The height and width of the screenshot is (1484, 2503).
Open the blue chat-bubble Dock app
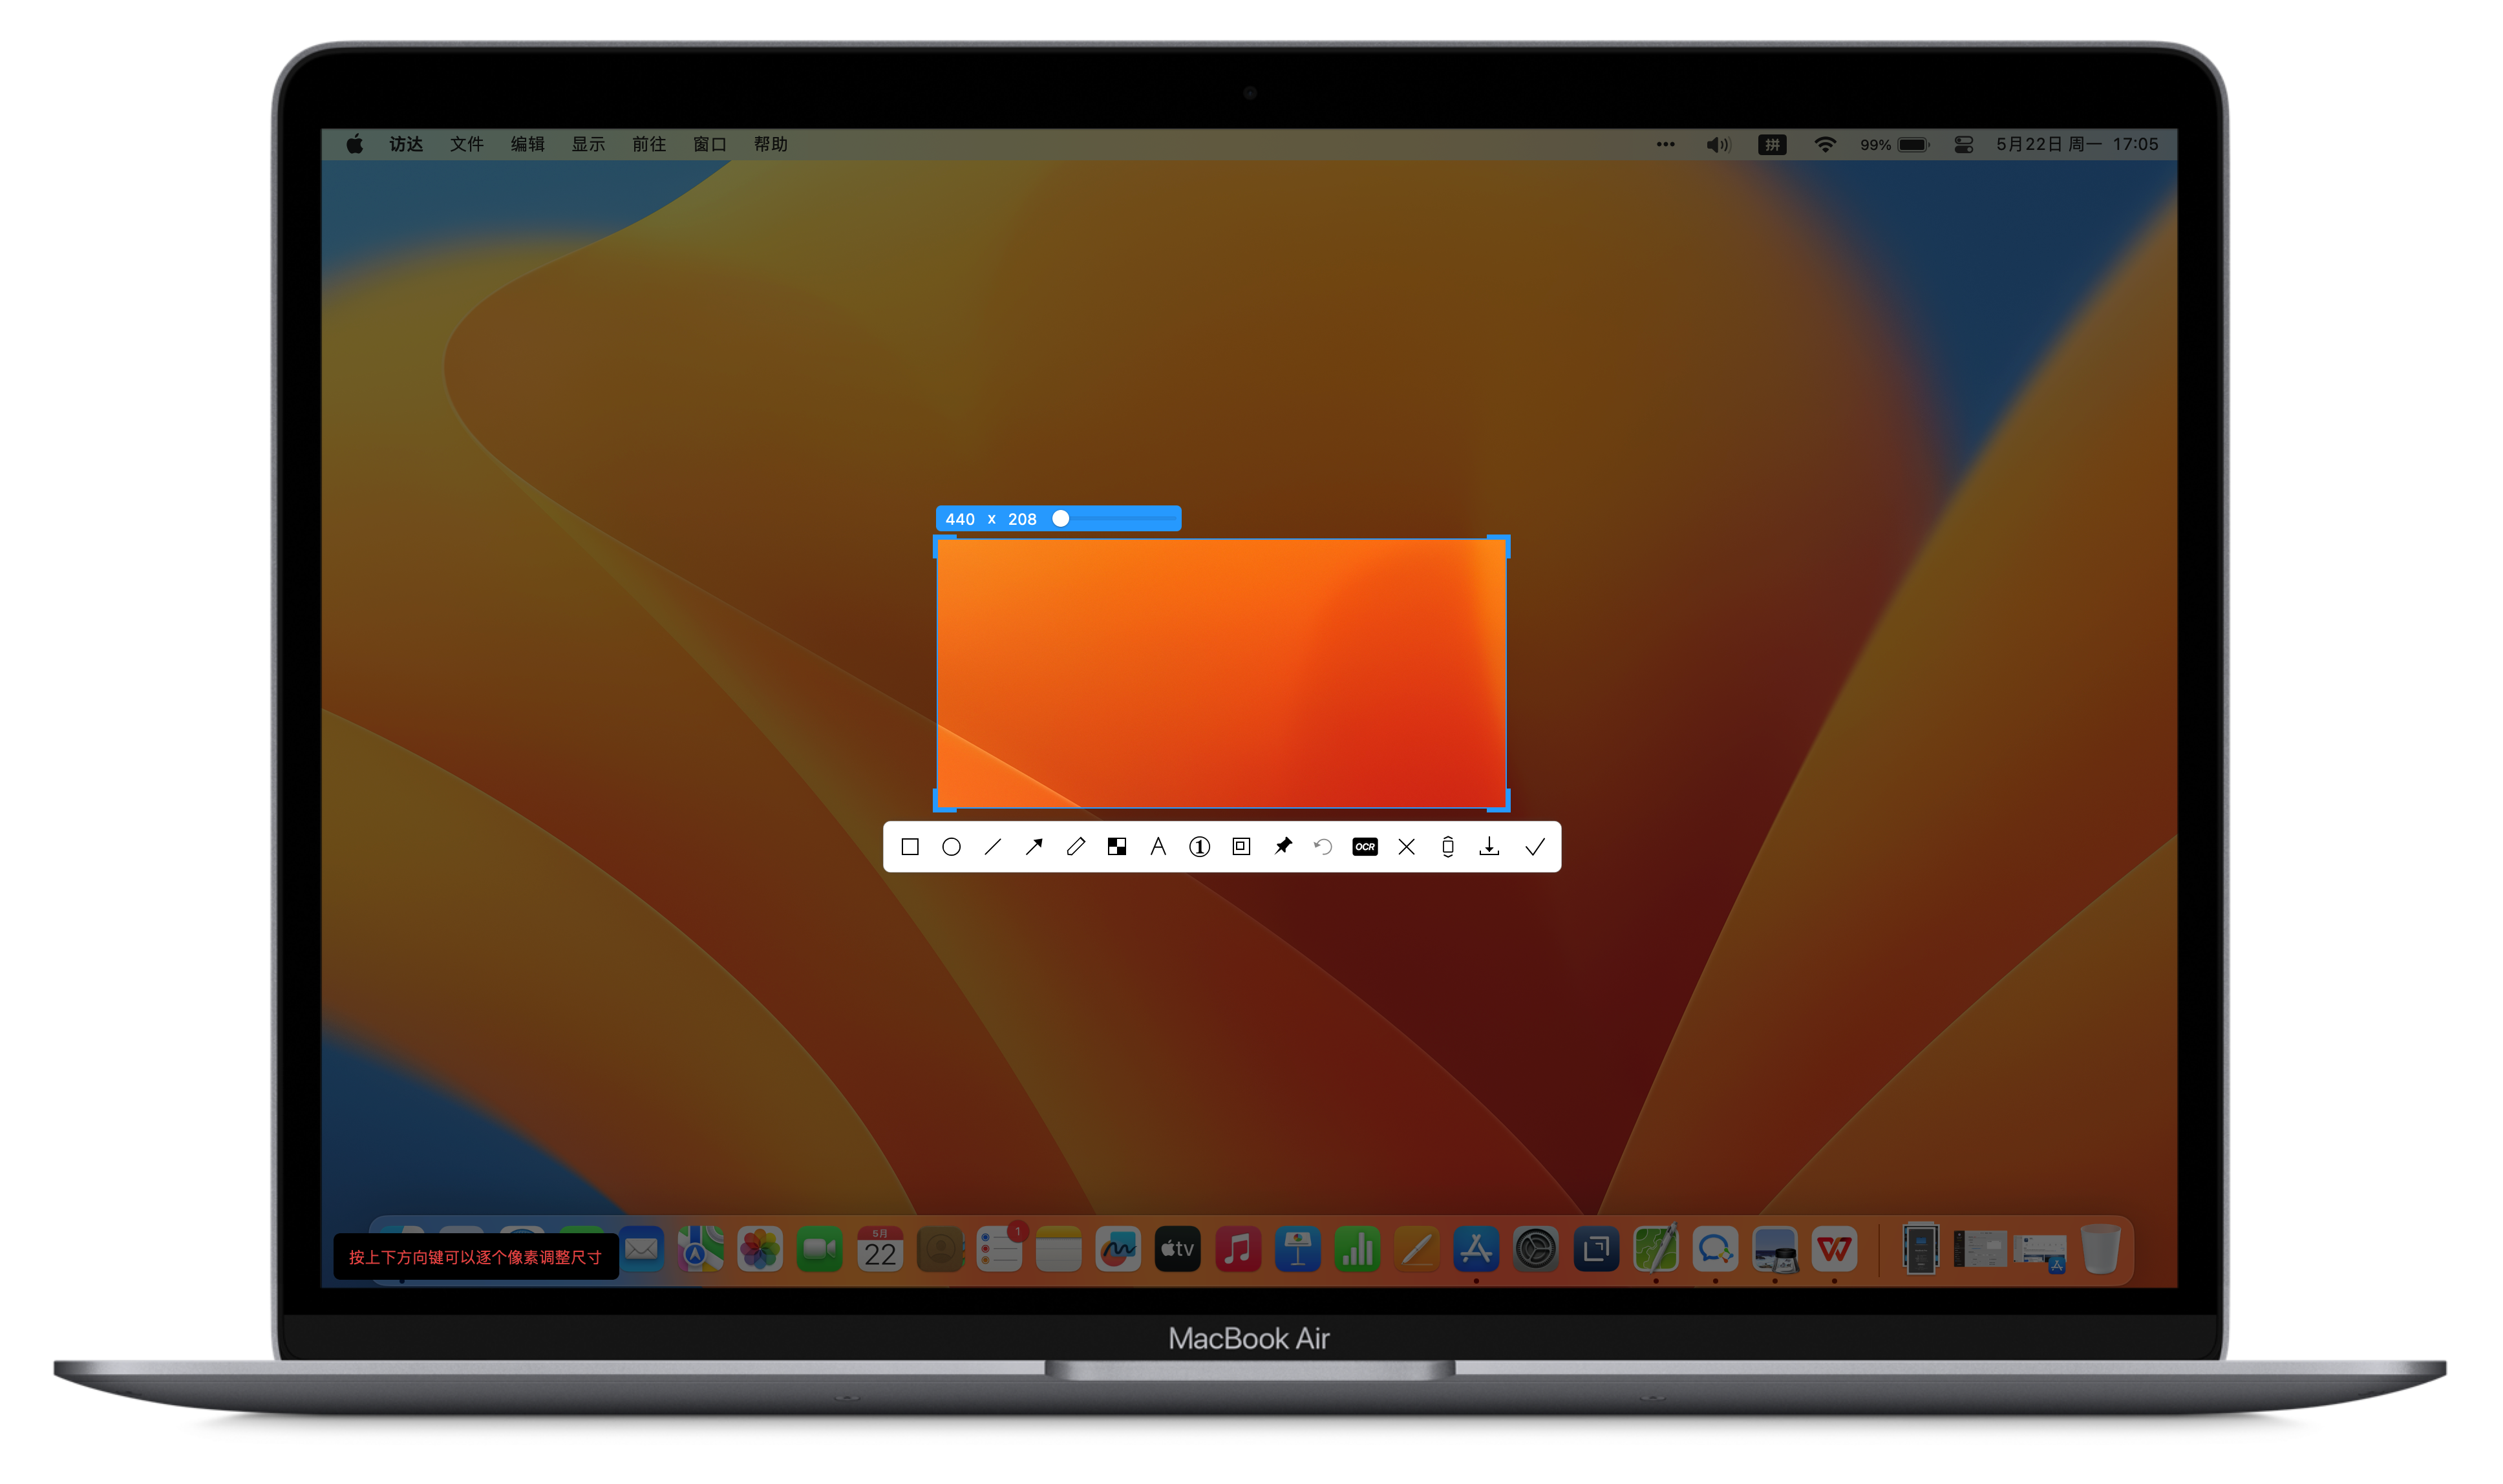click(1715, 1249)
